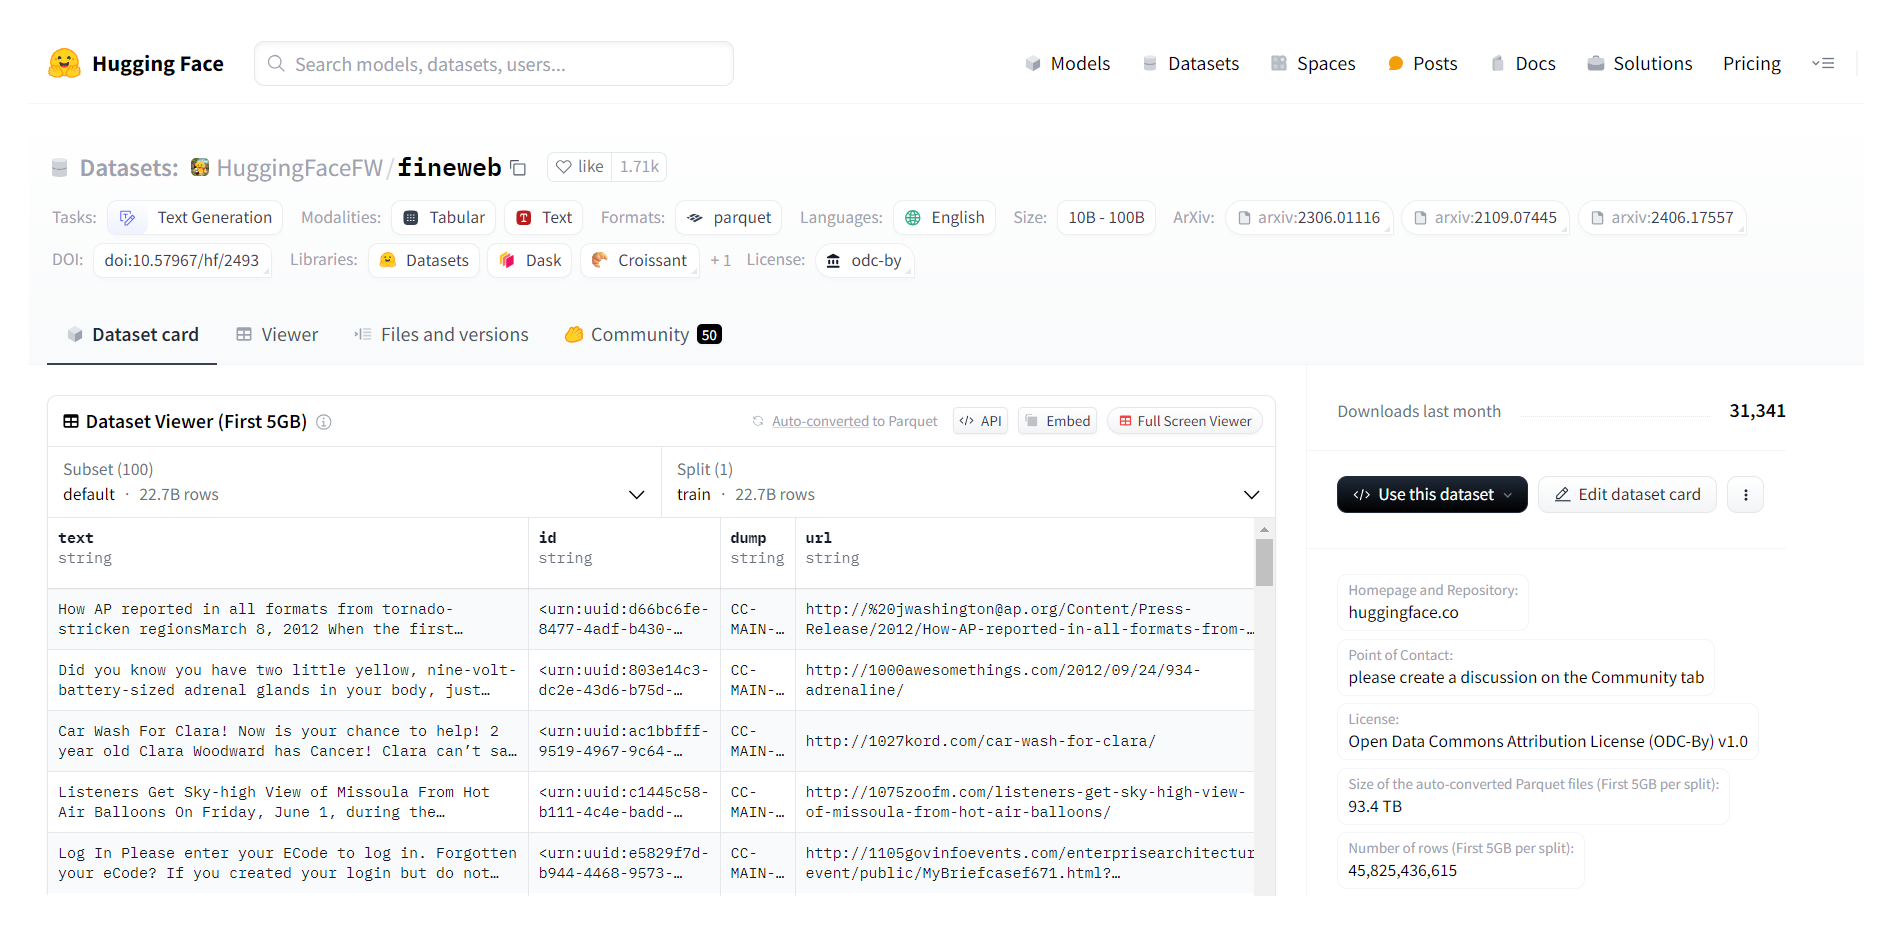Select the Text Generation task tag
Viewport: 1893px width, 925px height.
(x=196, y=218)
